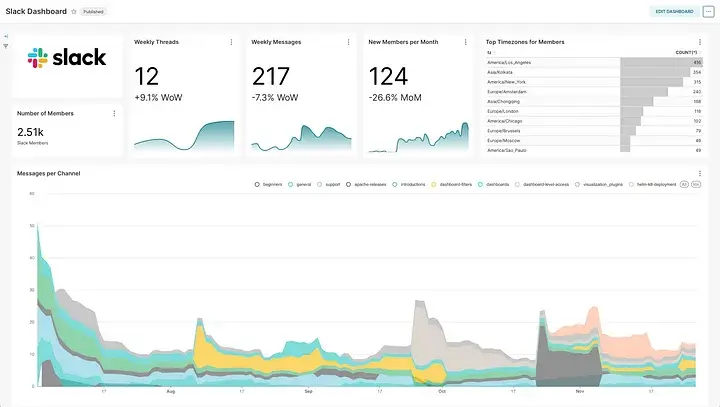
Task: Toggle the helm-k8-deployment legend series
Action: pyautogui.click(x=652, y=185)
